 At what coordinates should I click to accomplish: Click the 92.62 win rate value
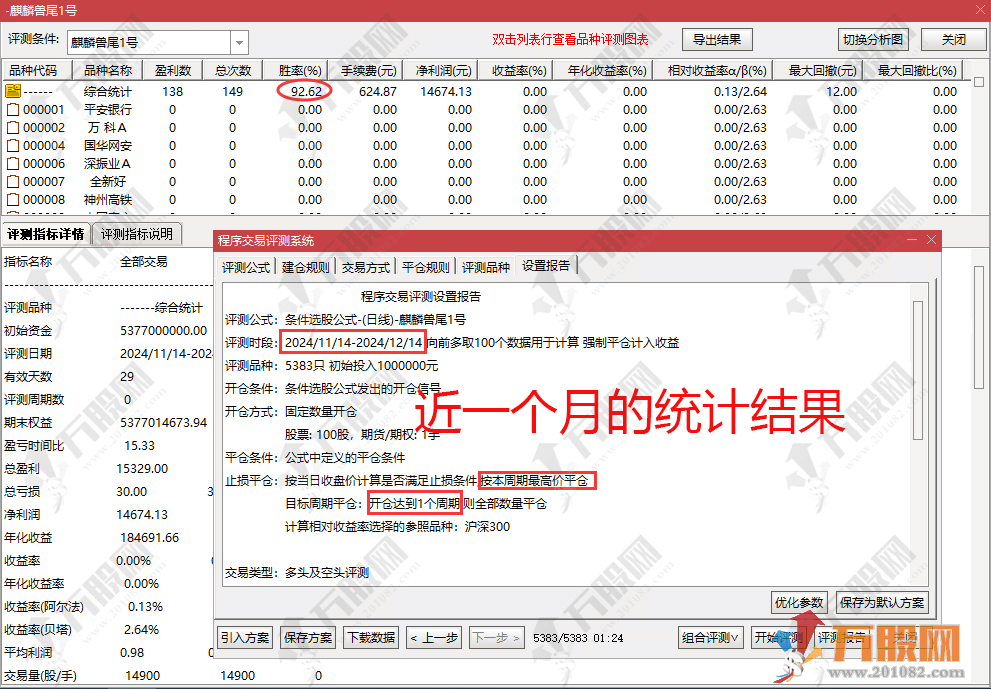point(306,91)
